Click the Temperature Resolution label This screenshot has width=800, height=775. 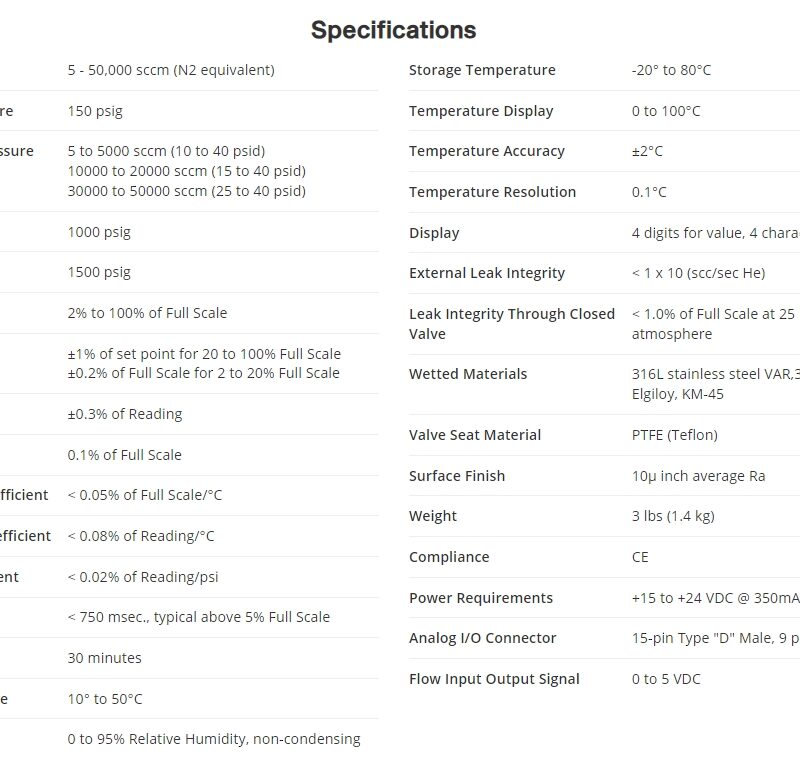[492, 192]
